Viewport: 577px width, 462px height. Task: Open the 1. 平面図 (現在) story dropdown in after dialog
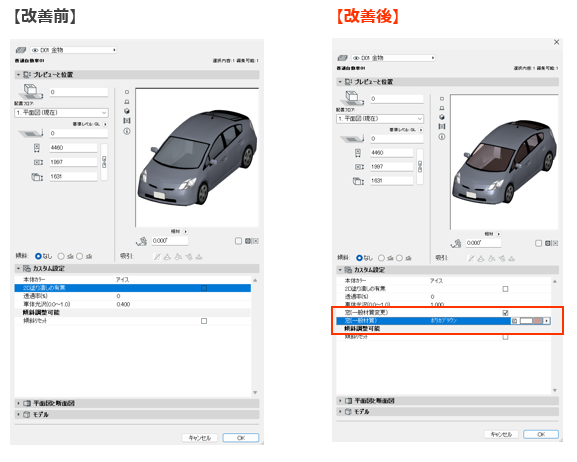380,119
